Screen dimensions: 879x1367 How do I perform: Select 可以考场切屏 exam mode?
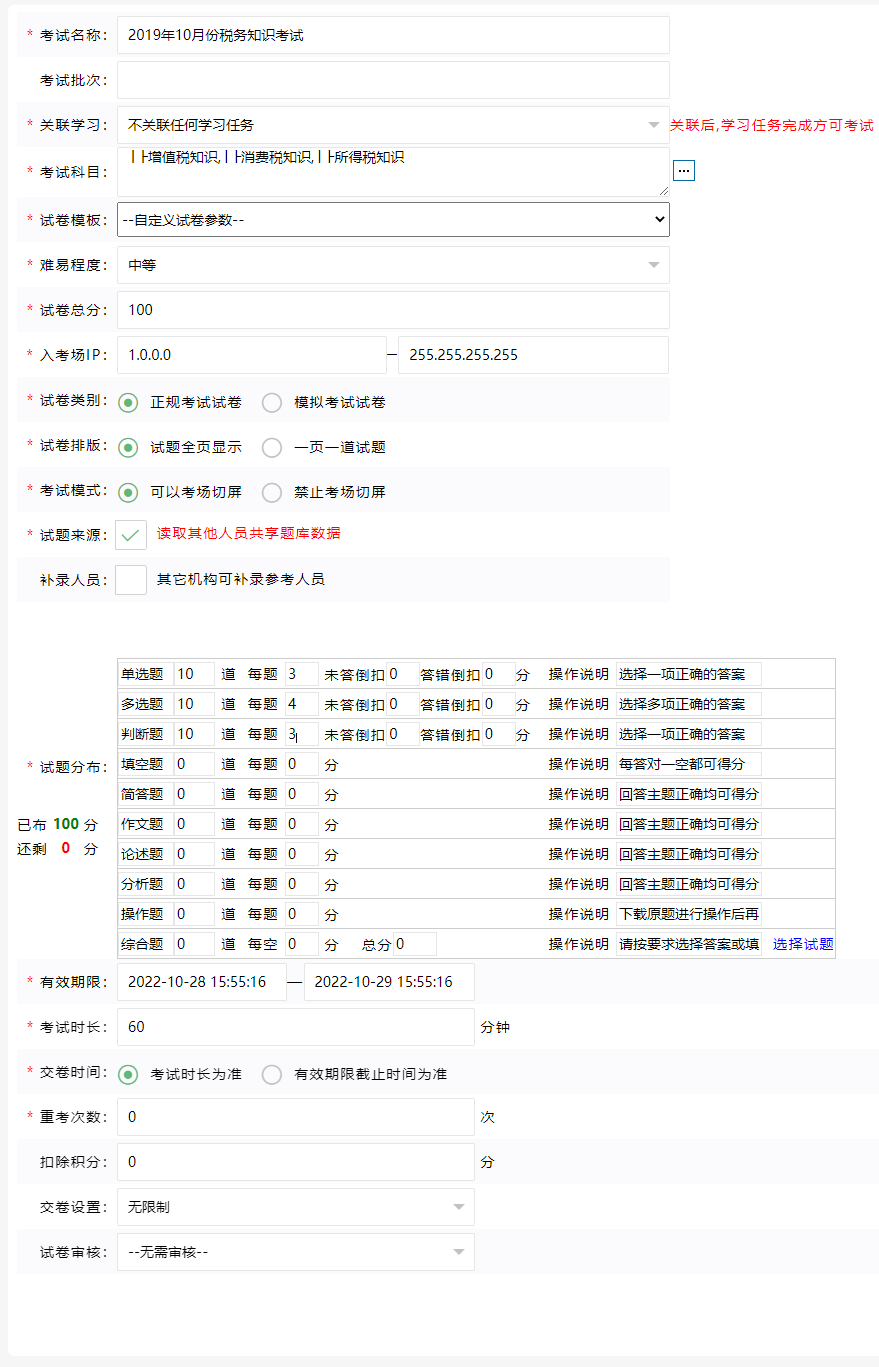click(x=128, y=492)
